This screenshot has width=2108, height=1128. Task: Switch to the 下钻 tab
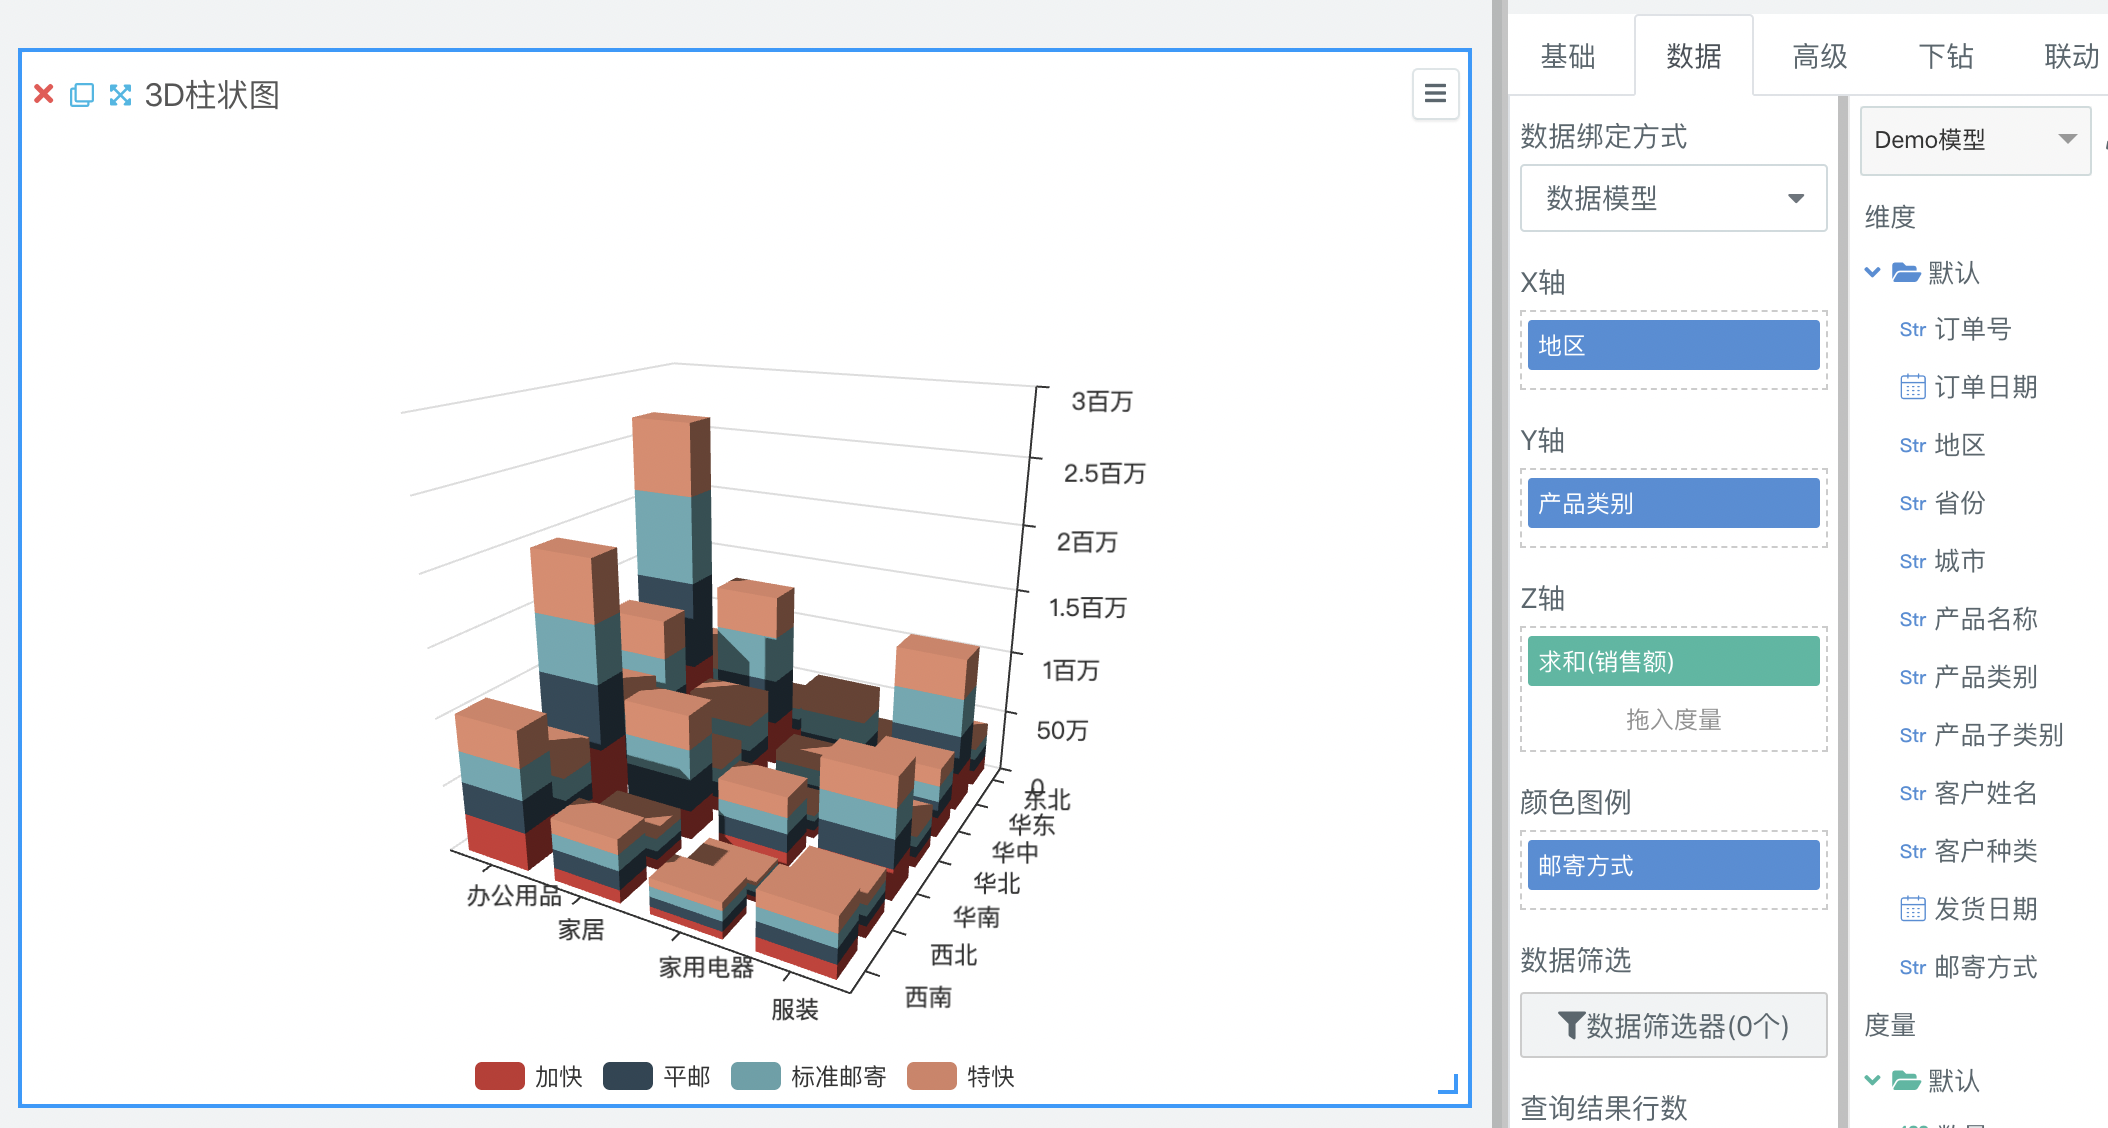pos(1945,56)
